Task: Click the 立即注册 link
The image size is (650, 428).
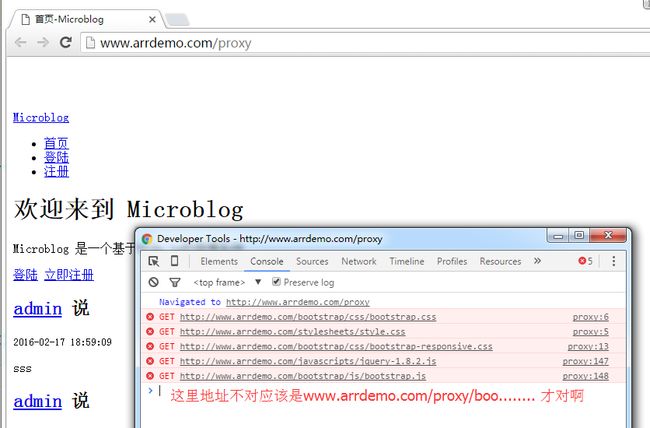Action: pos(69,275)
